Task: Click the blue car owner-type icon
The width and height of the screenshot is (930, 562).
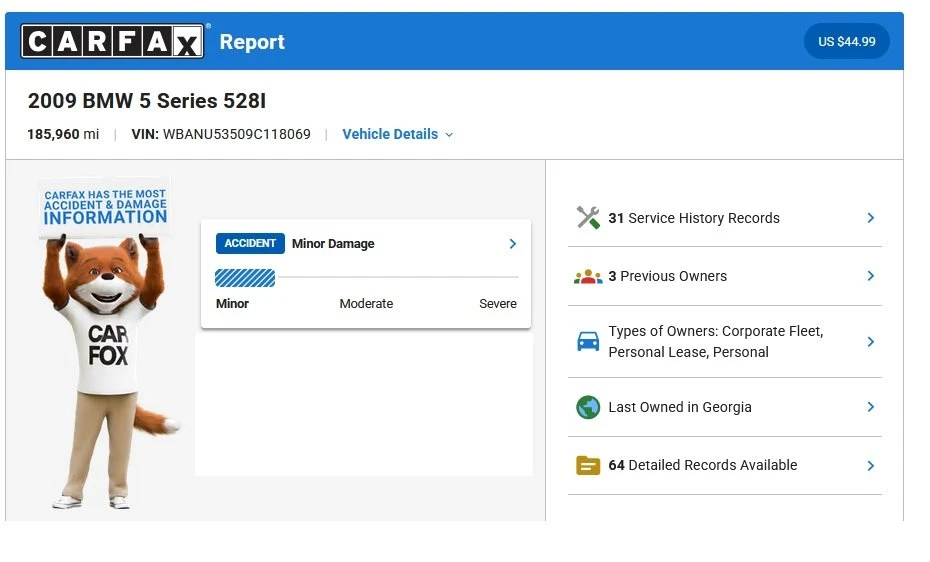Action: click(x=588, y=341)
